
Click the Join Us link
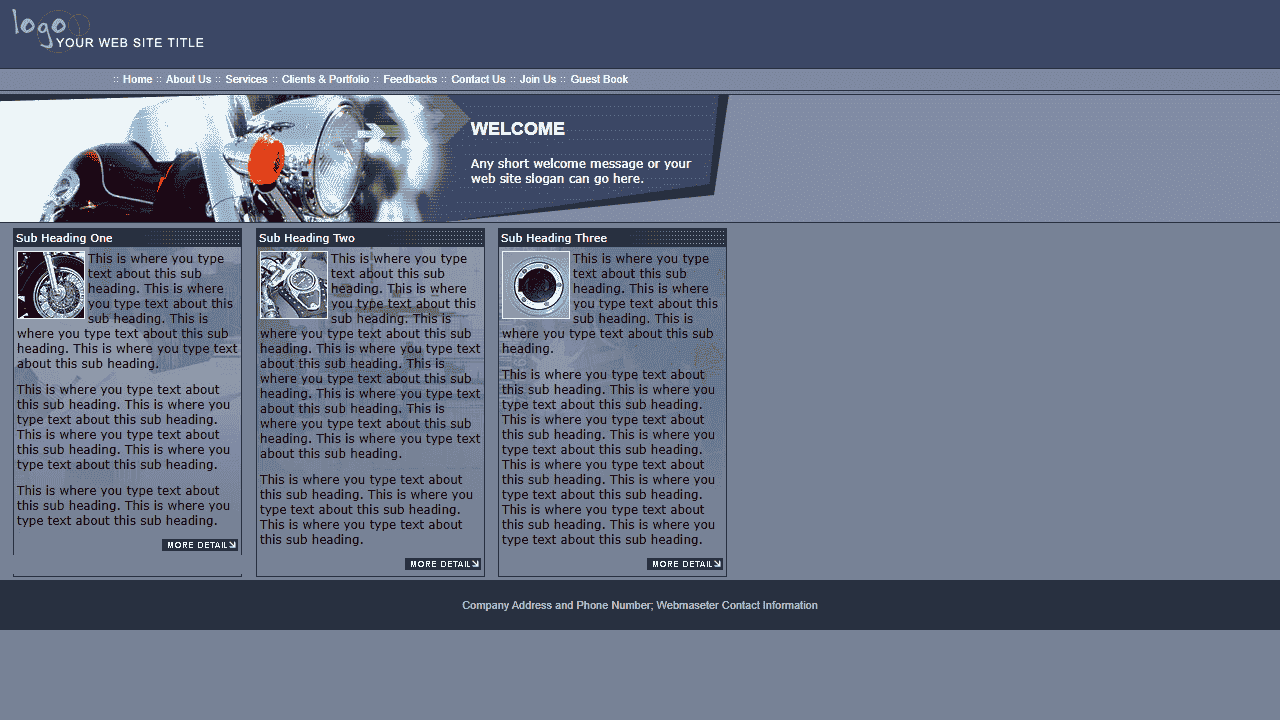point(538,80)
